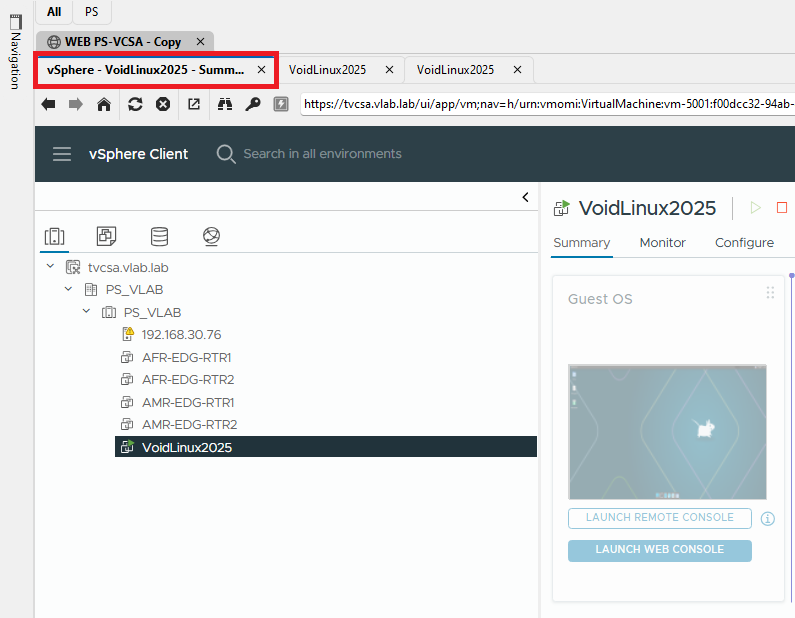
Task: Select the PS_VLAB cluster item
Action: tap(152, 312)
